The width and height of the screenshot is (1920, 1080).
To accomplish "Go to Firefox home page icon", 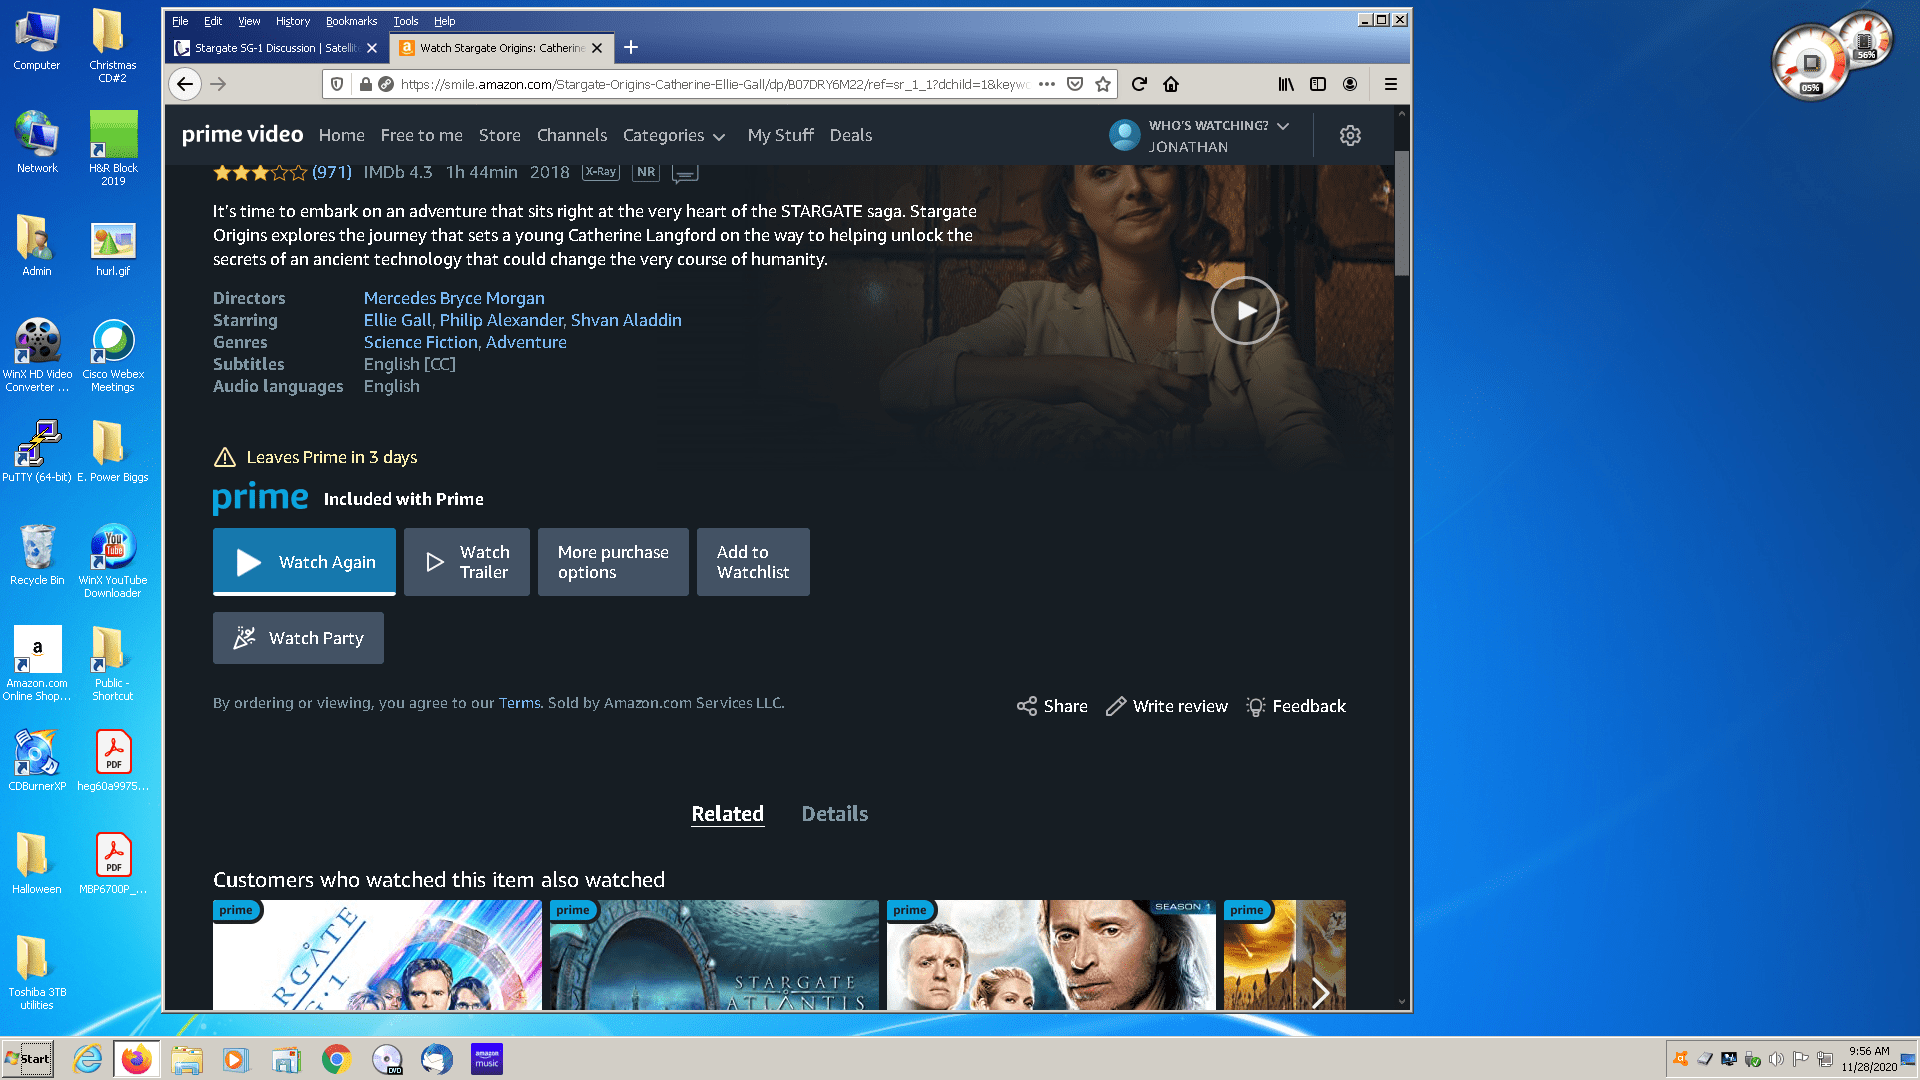I will 1171,84.
